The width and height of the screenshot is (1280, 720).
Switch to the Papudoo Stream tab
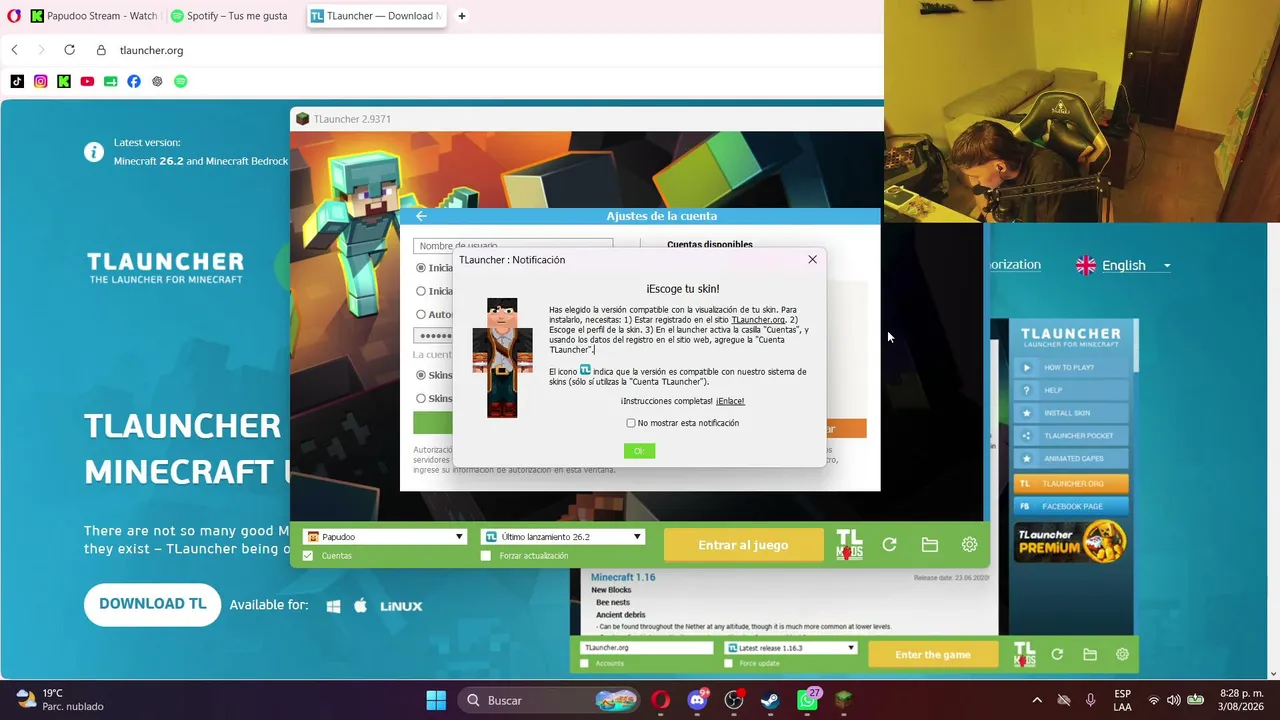pos(93,16)
